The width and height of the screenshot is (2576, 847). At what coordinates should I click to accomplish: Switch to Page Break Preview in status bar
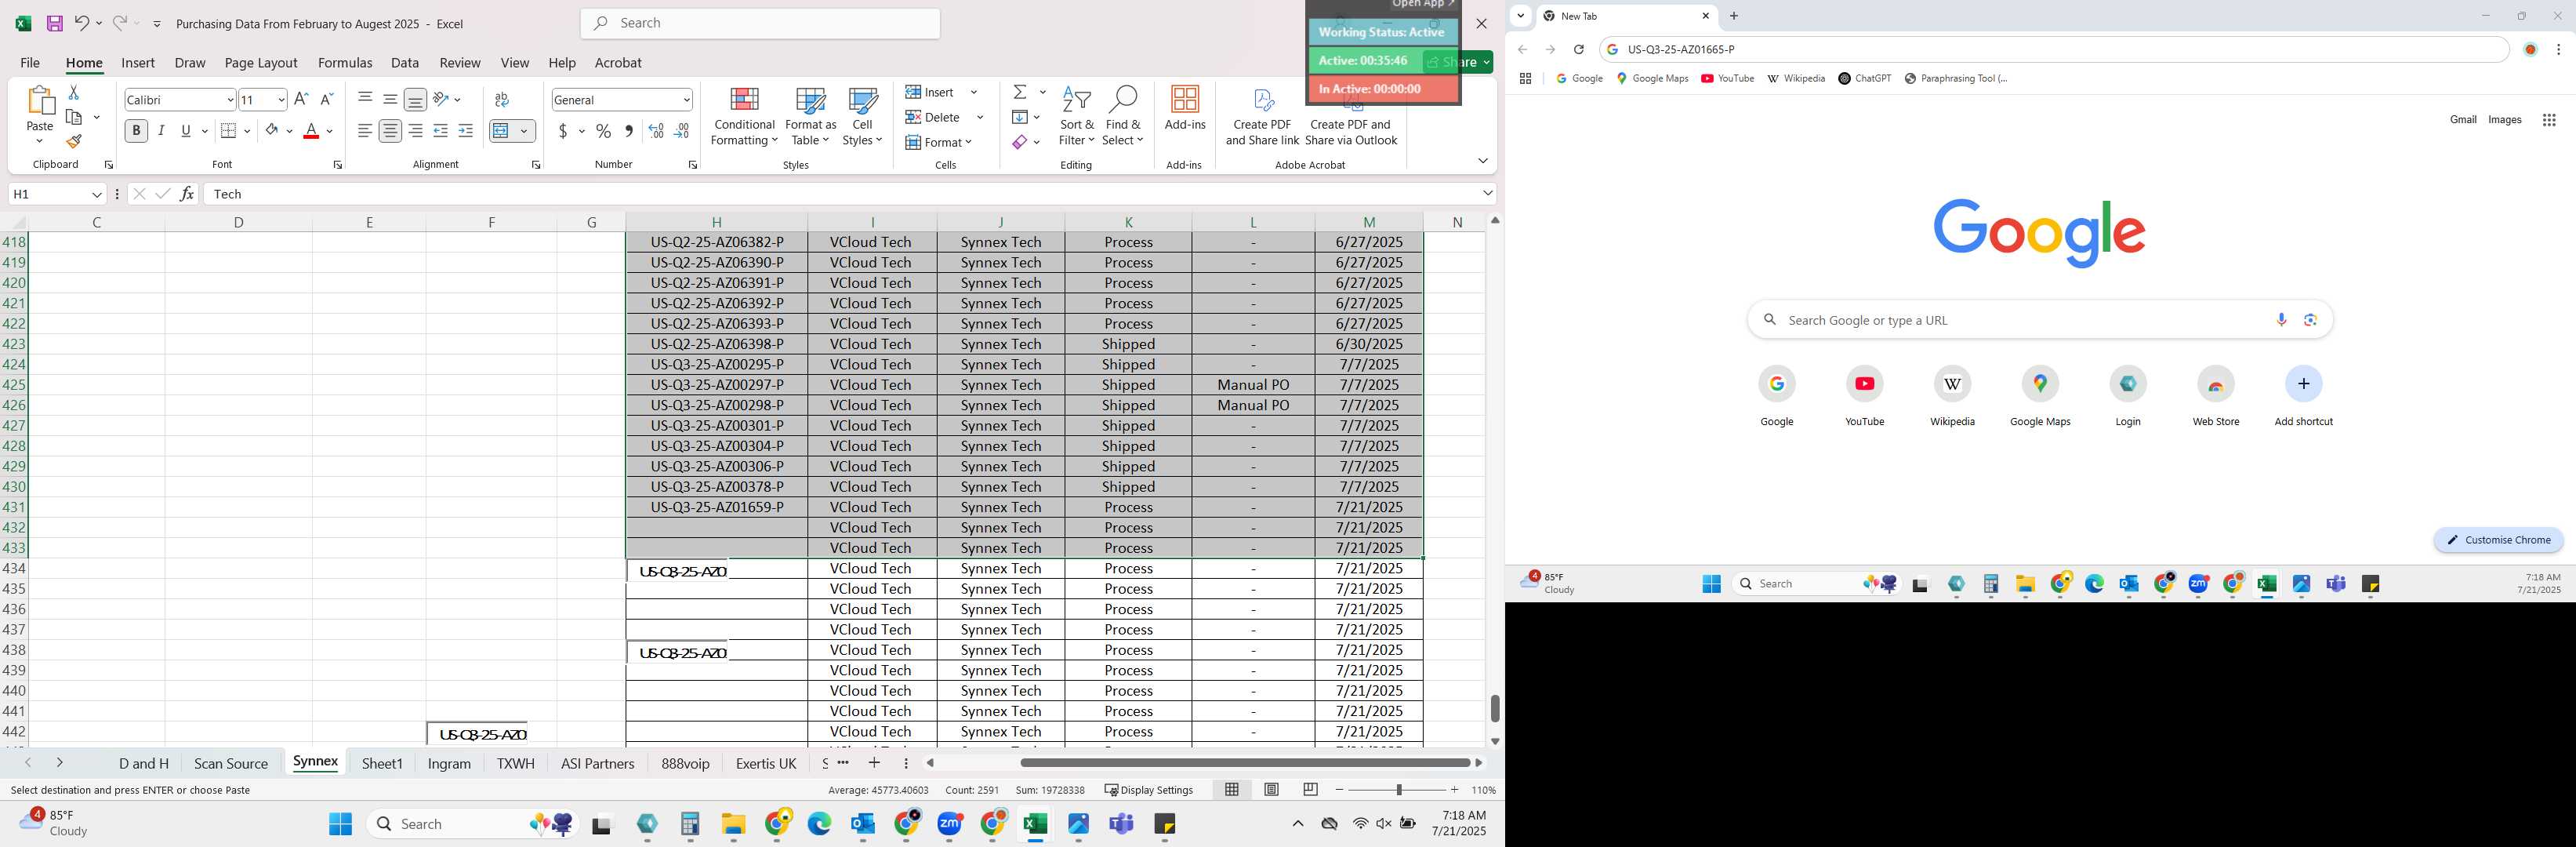1310,790
